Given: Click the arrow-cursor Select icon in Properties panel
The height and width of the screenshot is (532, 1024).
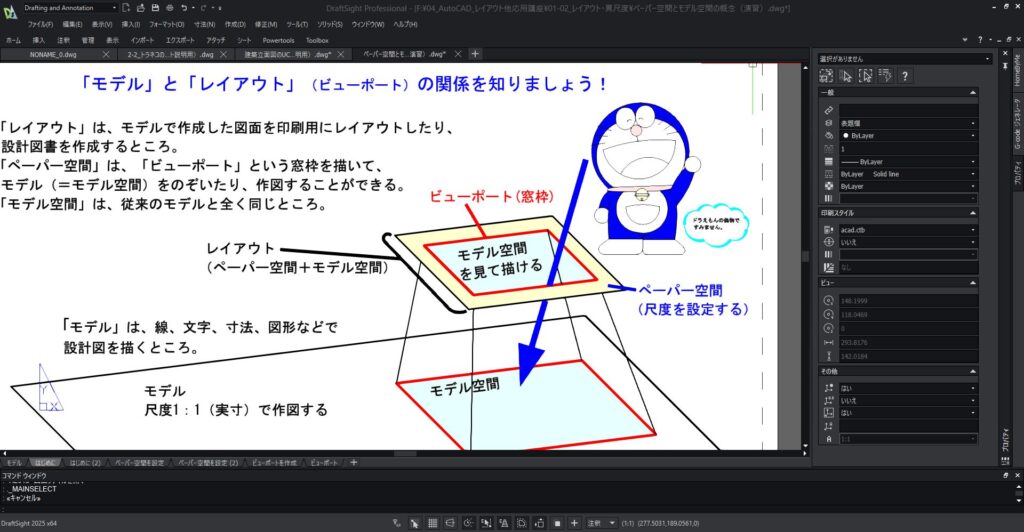Looking at the screenshot, I should tap(846, 76).
